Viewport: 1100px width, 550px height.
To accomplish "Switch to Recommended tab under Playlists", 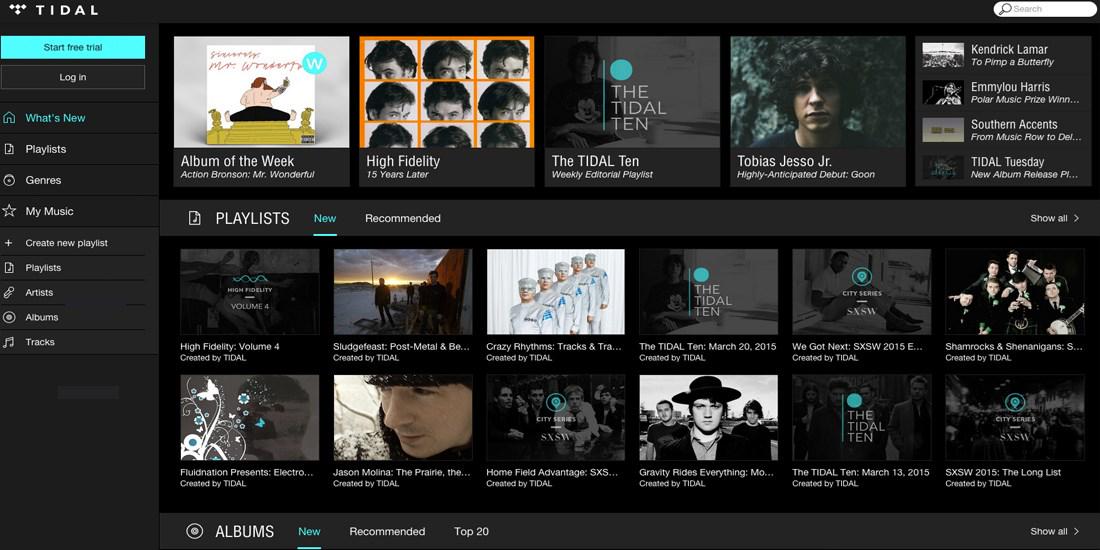I will (403, 218).
